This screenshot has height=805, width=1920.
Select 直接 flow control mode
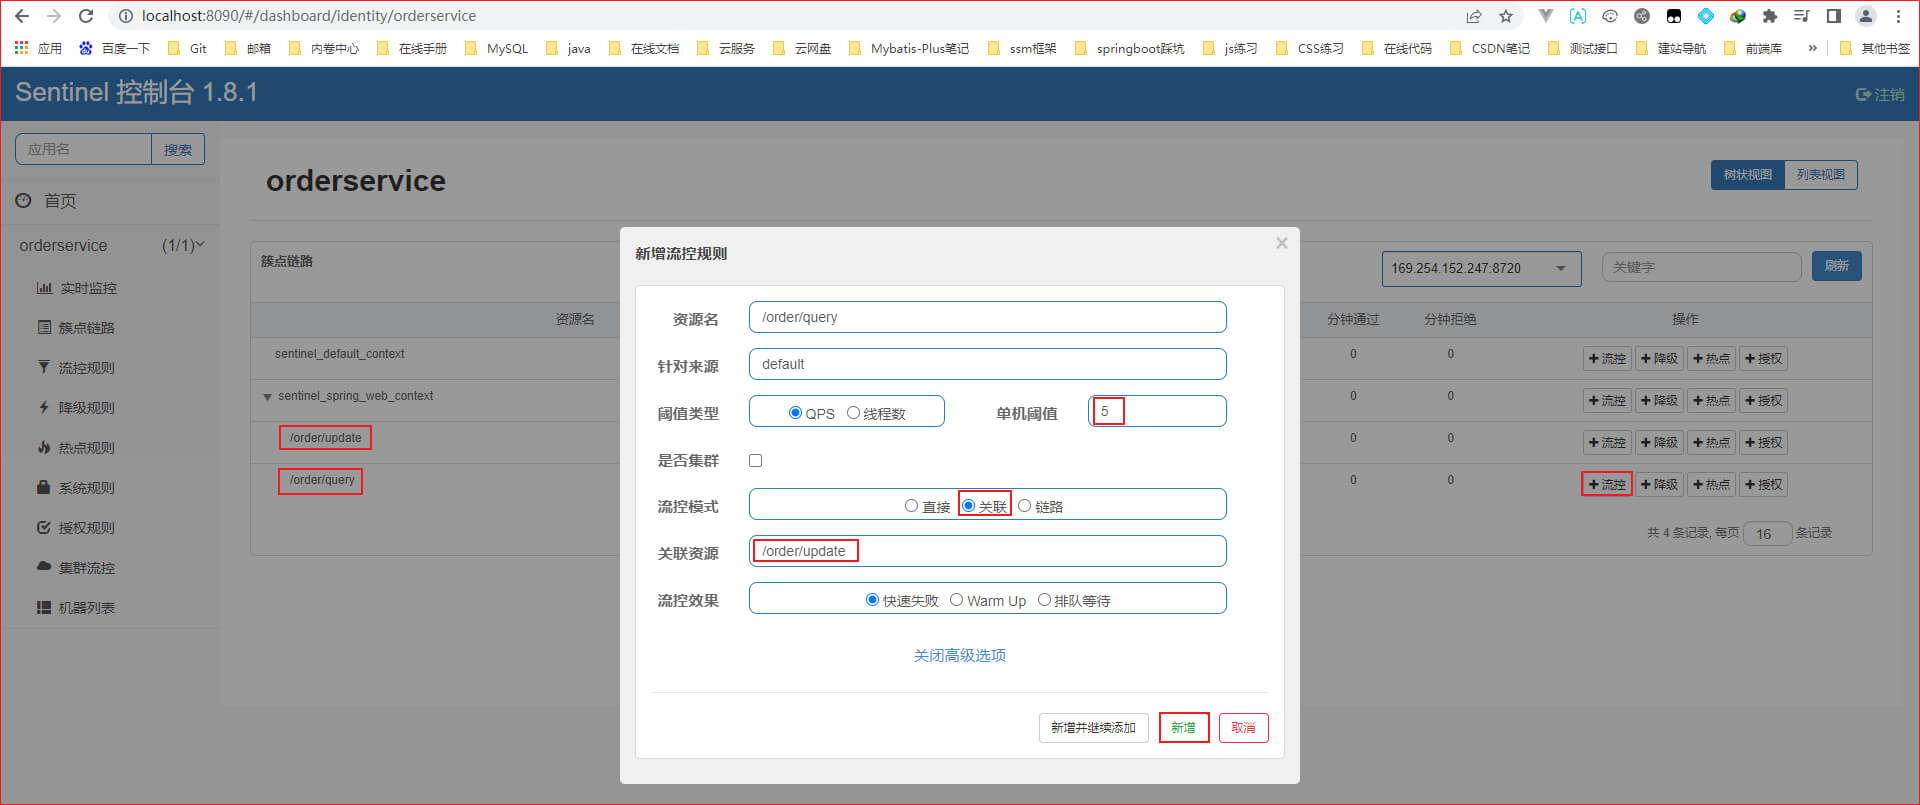(911, 506)
